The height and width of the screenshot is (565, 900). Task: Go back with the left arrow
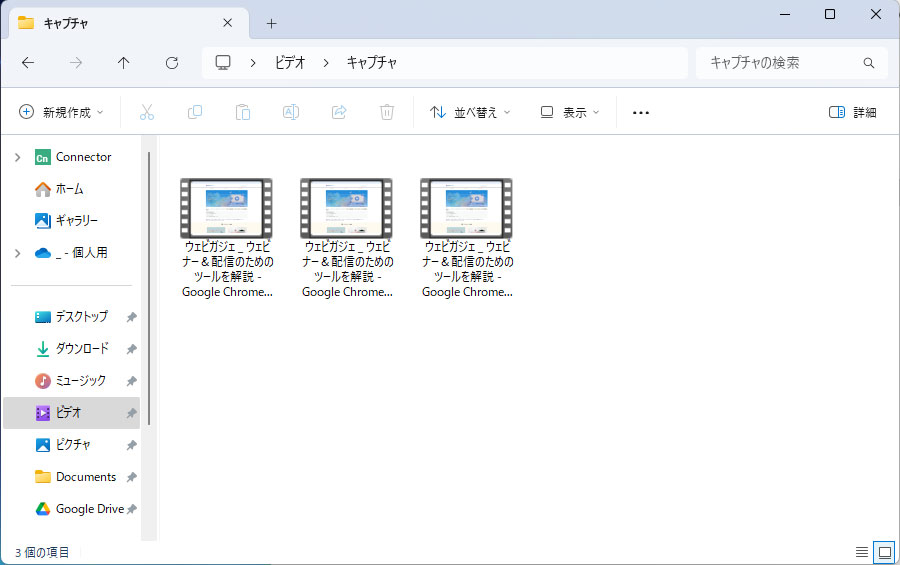[28, 63]
